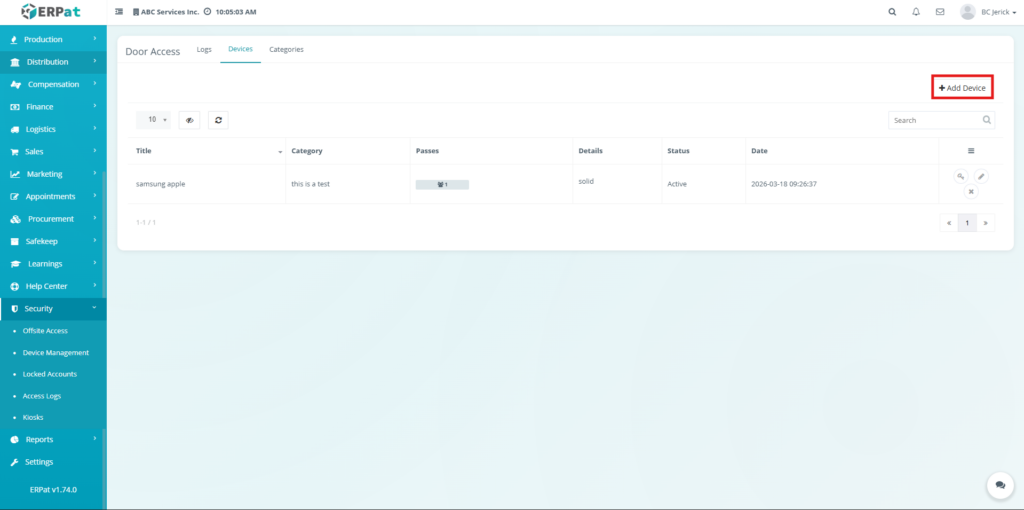Delete the samsung apple device row
Image resolution: width=1024 pixels, height=510 pixels.
(970, 191)
